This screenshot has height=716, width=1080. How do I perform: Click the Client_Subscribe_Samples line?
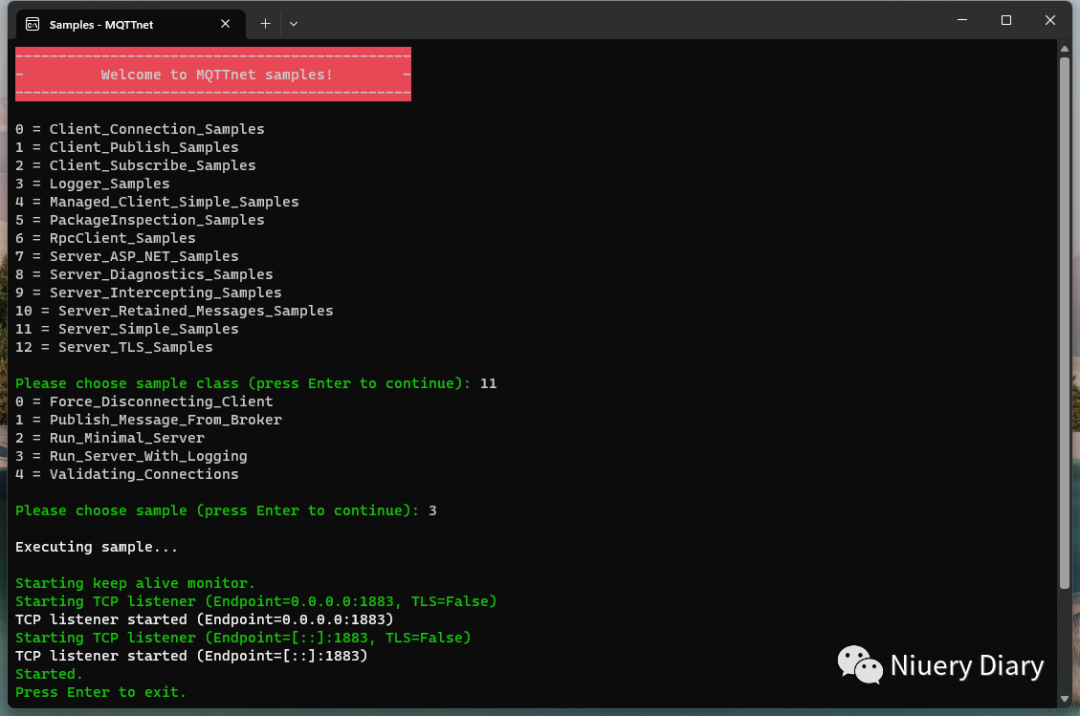(x=136, y=165)
